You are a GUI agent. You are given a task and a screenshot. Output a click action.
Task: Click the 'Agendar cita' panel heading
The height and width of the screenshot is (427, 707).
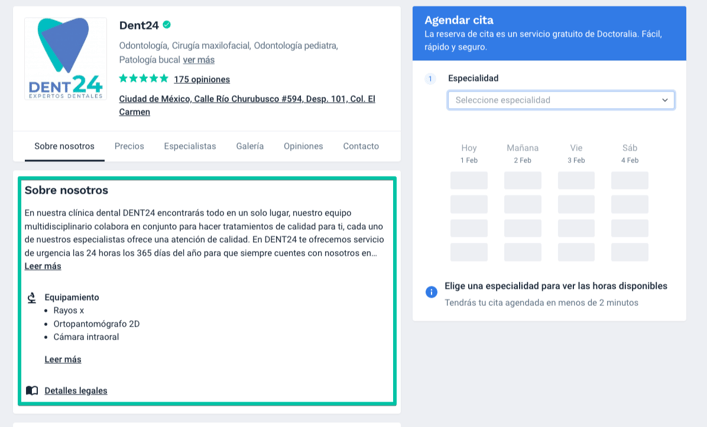click(x=459, y=20)
